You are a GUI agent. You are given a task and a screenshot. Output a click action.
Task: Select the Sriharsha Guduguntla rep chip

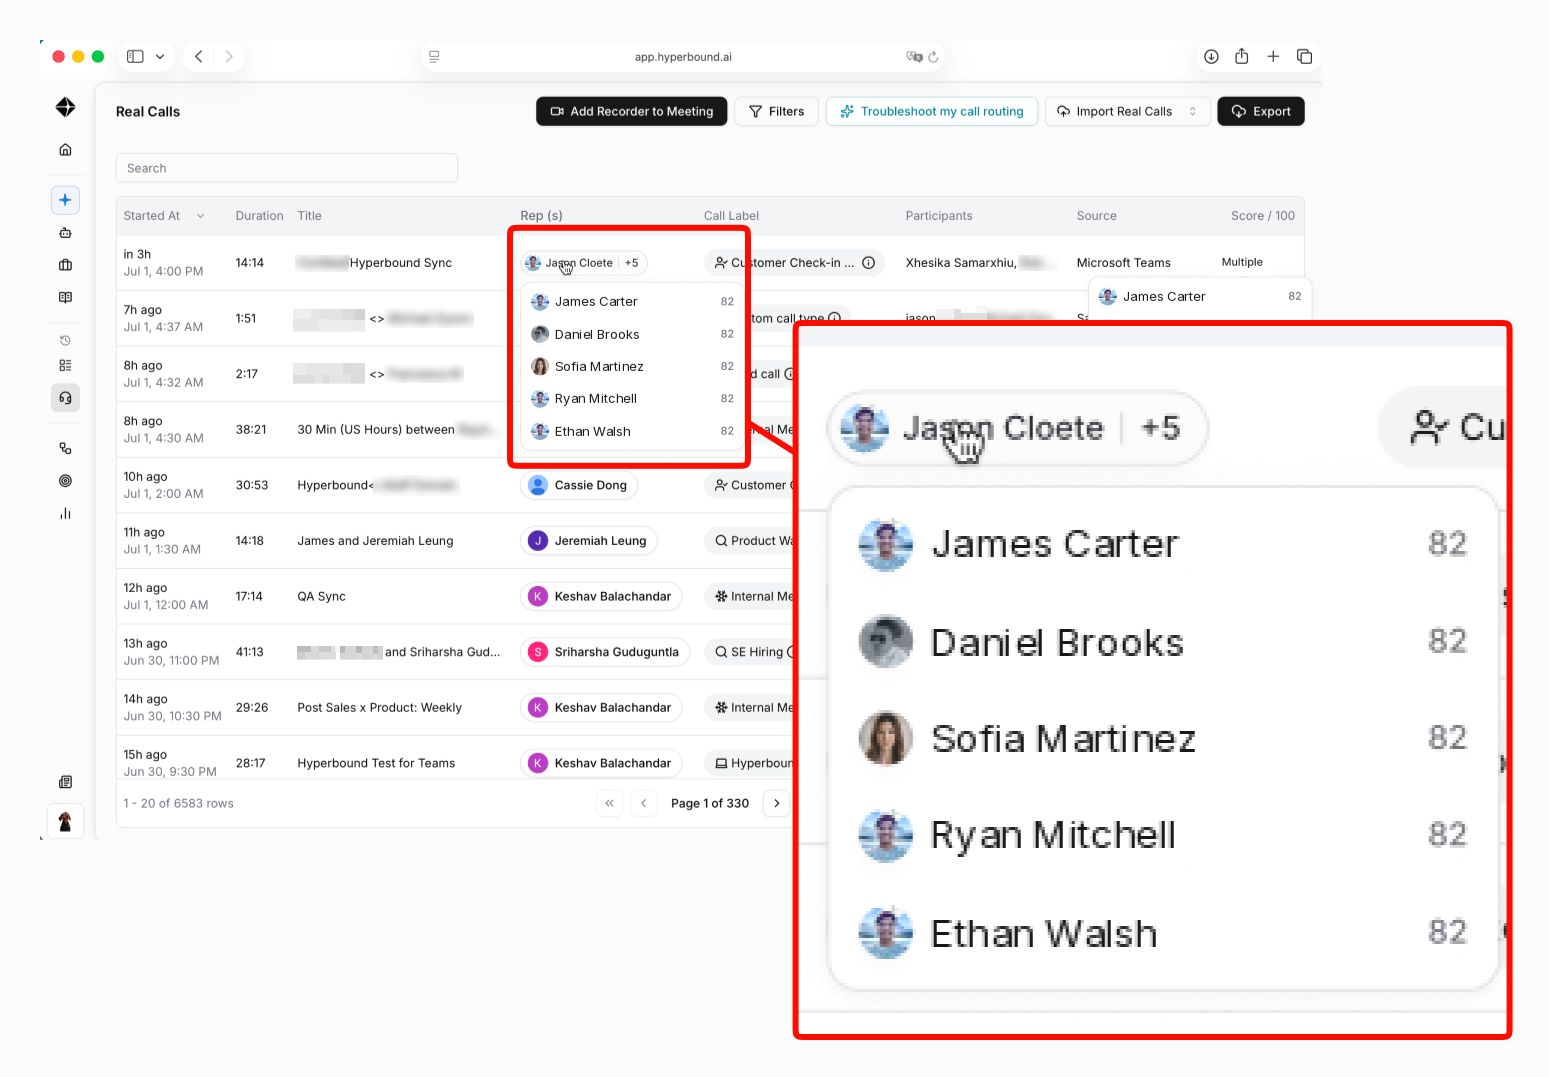click(605, 652)
